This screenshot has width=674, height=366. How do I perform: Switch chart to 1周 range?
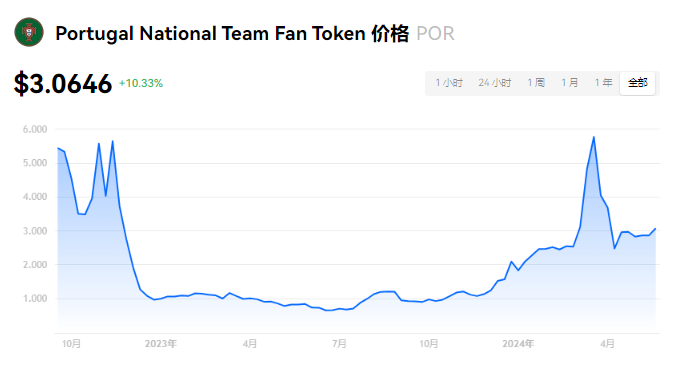point(536,83)
